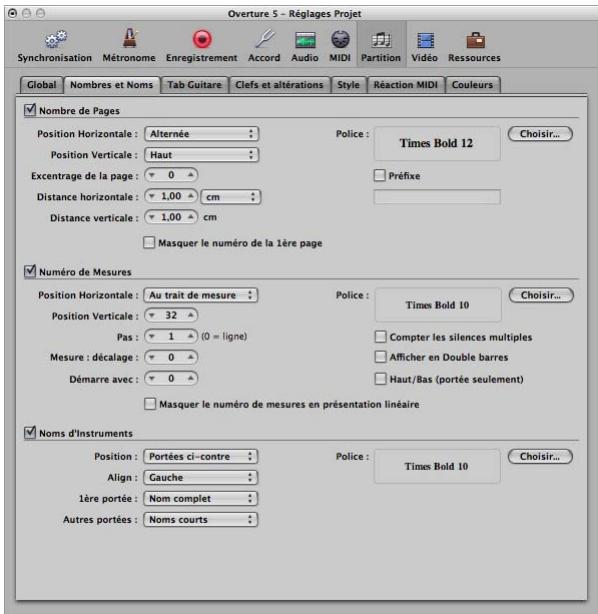The height and width of the screenshot is (614, 598).
Task: Enable Afficher en Double barres
Action: (x=381, y=357)
